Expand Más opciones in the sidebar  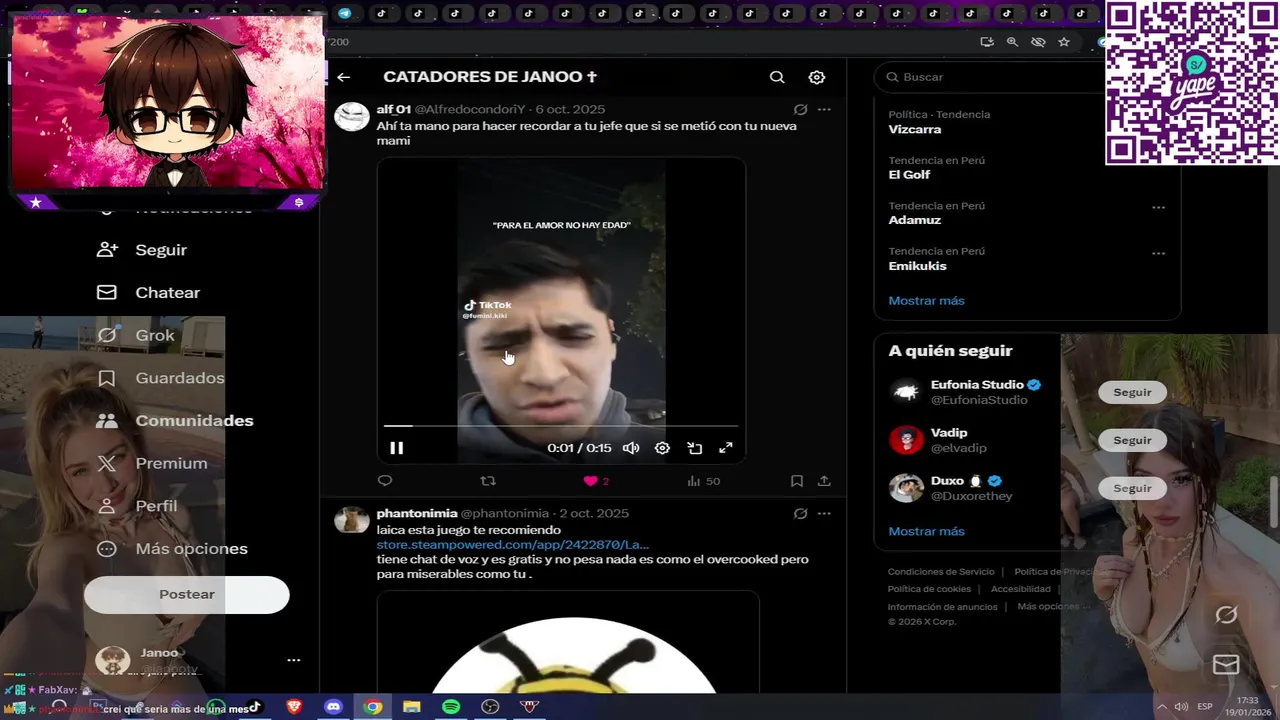171,549
